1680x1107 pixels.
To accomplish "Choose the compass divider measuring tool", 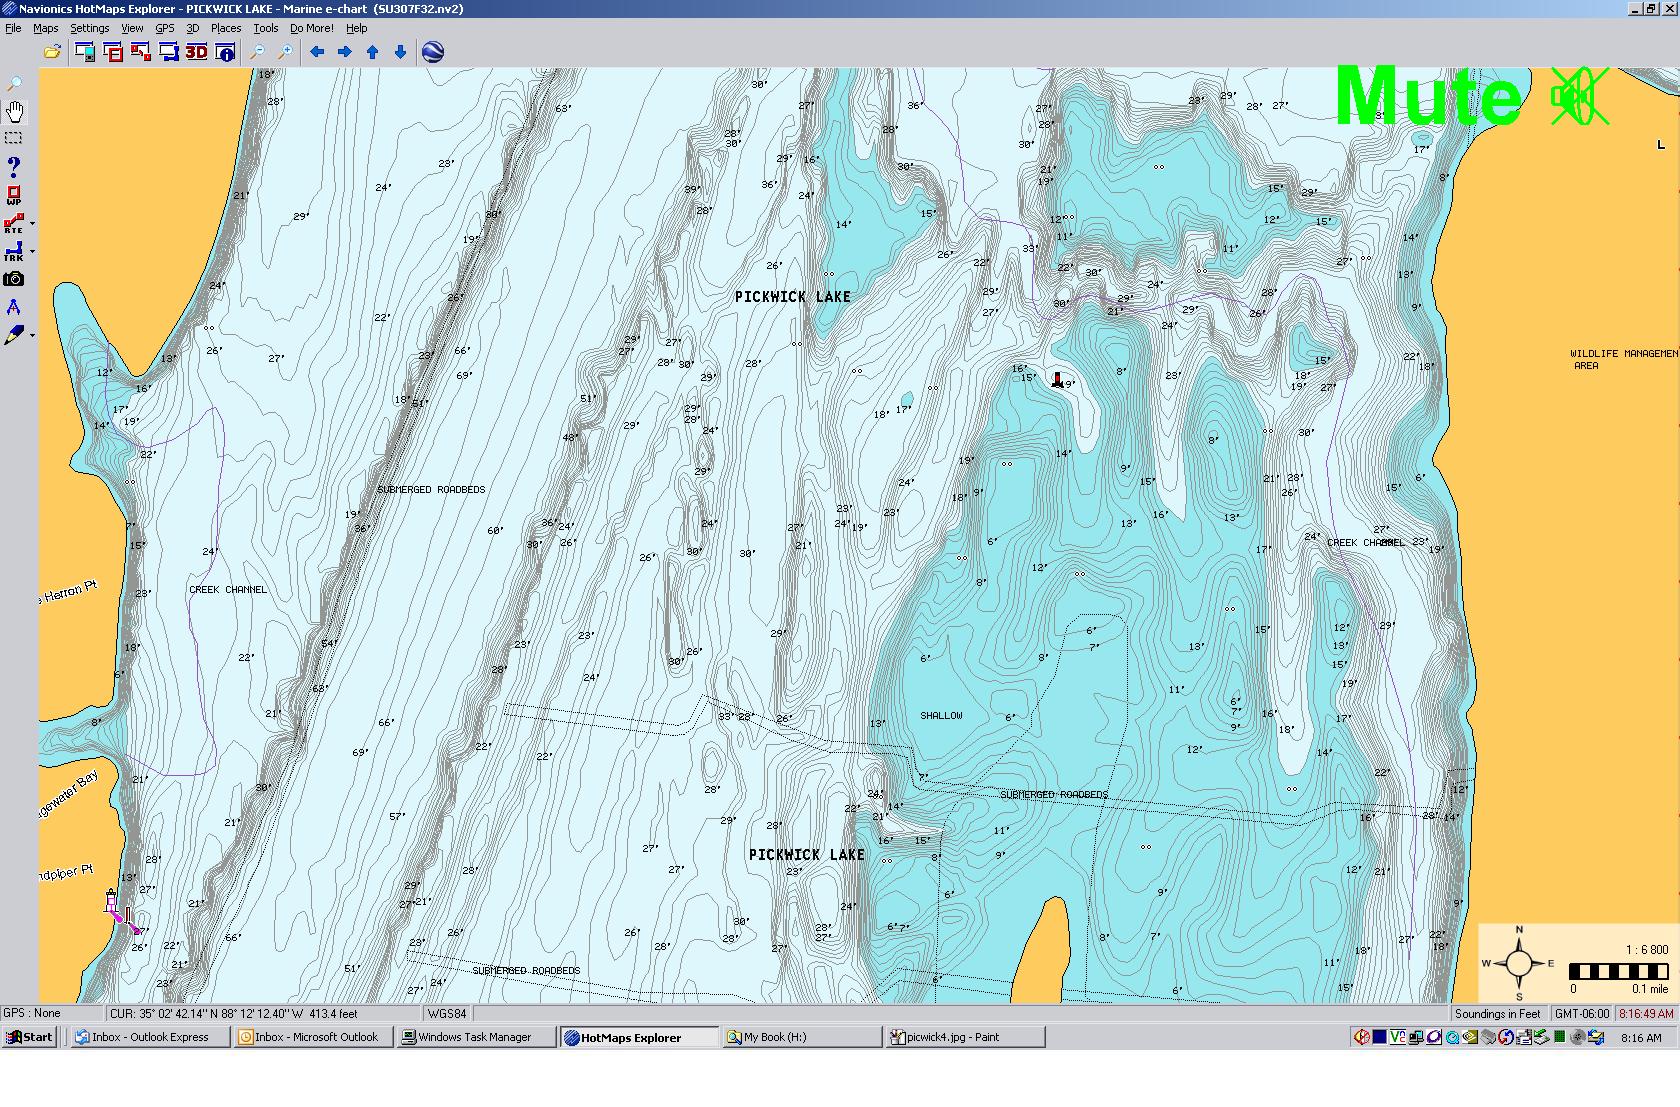I will [14, 307].
